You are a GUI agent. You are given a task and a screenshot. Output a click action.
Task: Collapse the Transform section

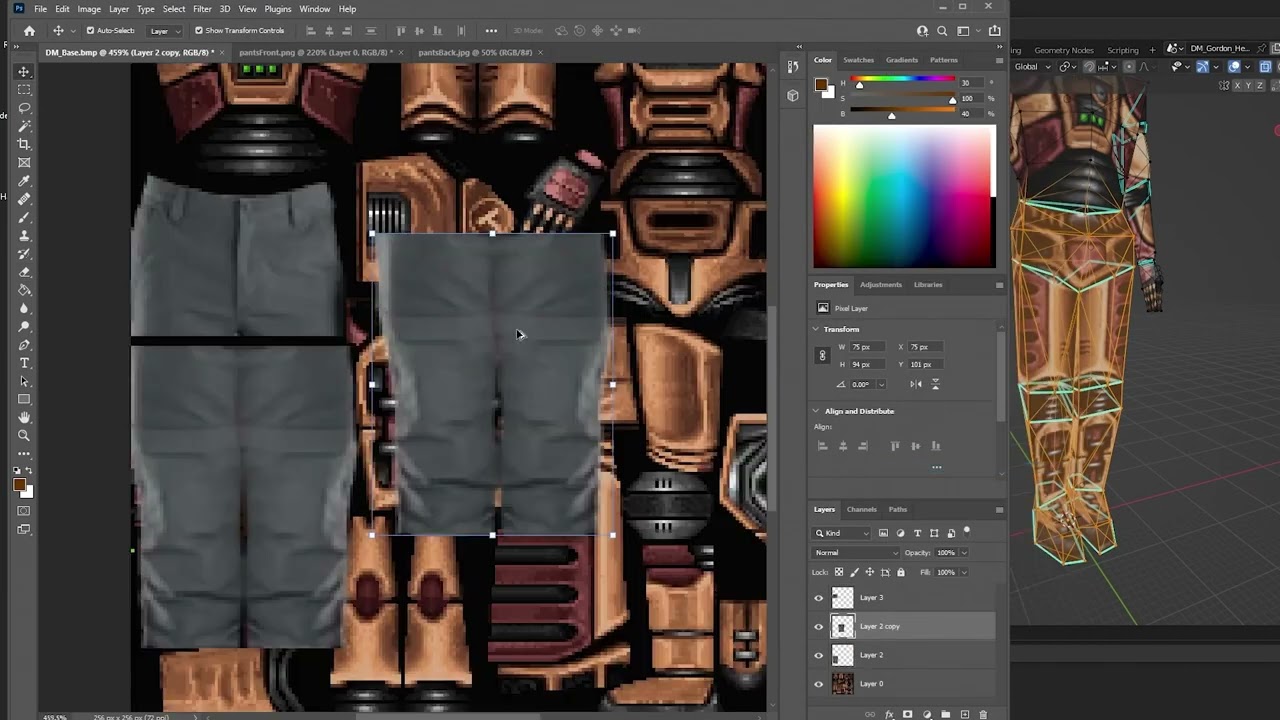816,329
